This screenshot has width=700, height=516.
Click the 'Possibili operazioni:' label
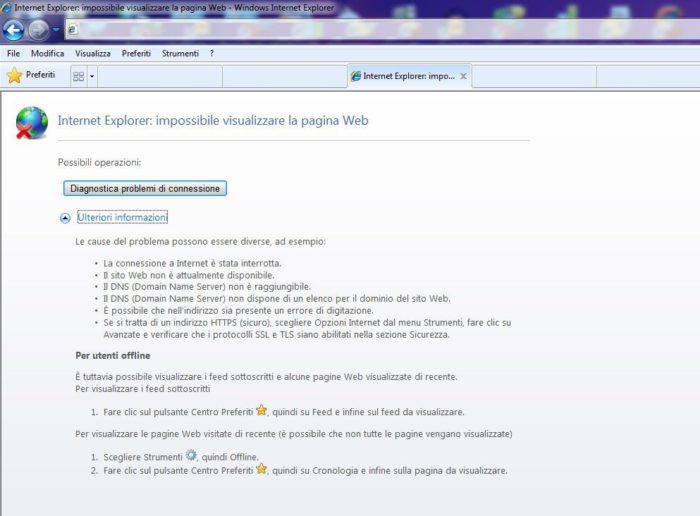[x=99, y=162]
